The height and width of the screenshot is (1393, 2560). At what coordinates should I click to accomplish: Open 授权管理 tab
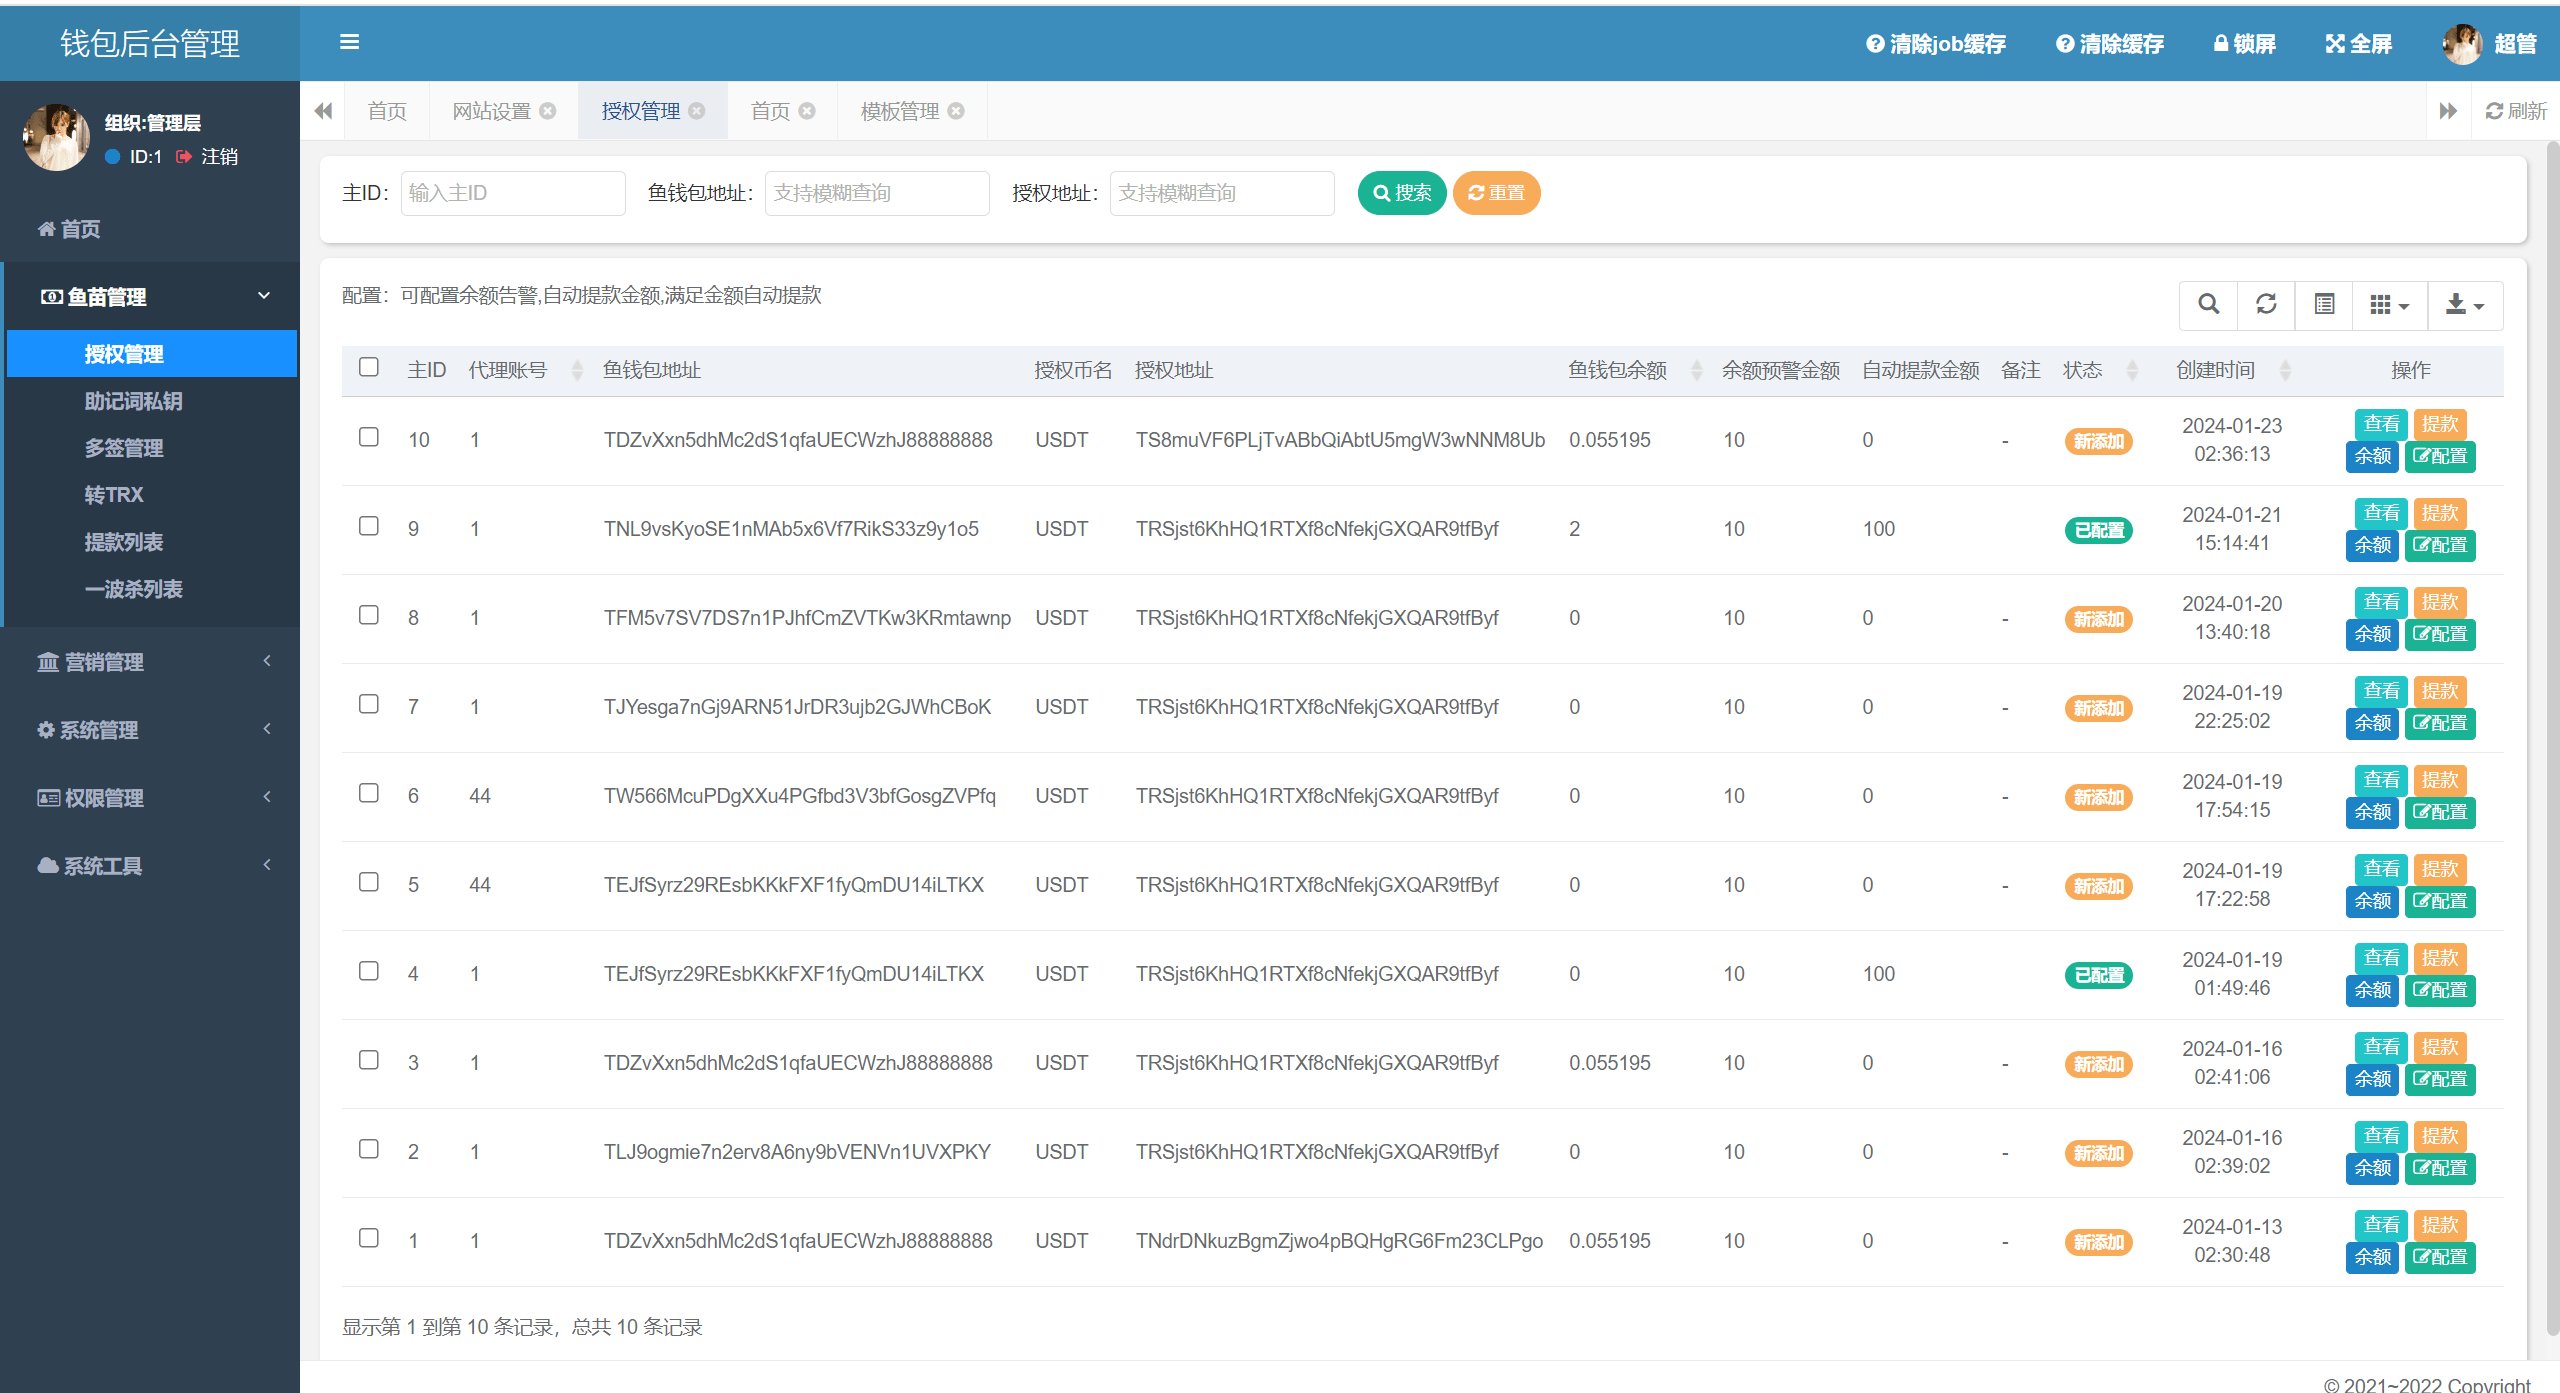(x=643, y=110)
